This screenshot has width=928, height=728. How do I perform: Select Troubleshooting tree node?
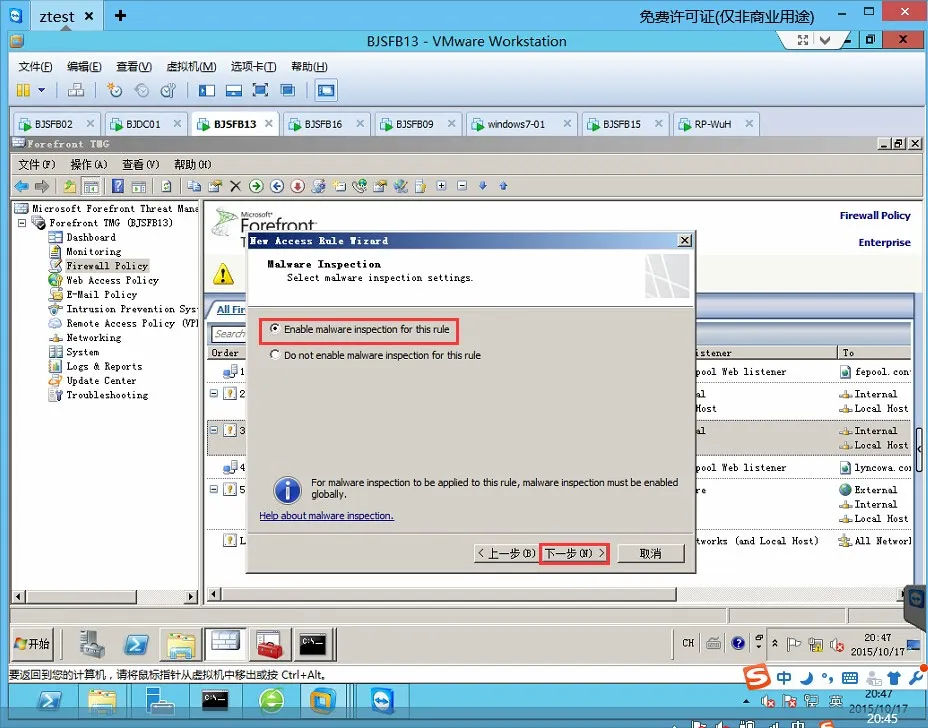107,395
